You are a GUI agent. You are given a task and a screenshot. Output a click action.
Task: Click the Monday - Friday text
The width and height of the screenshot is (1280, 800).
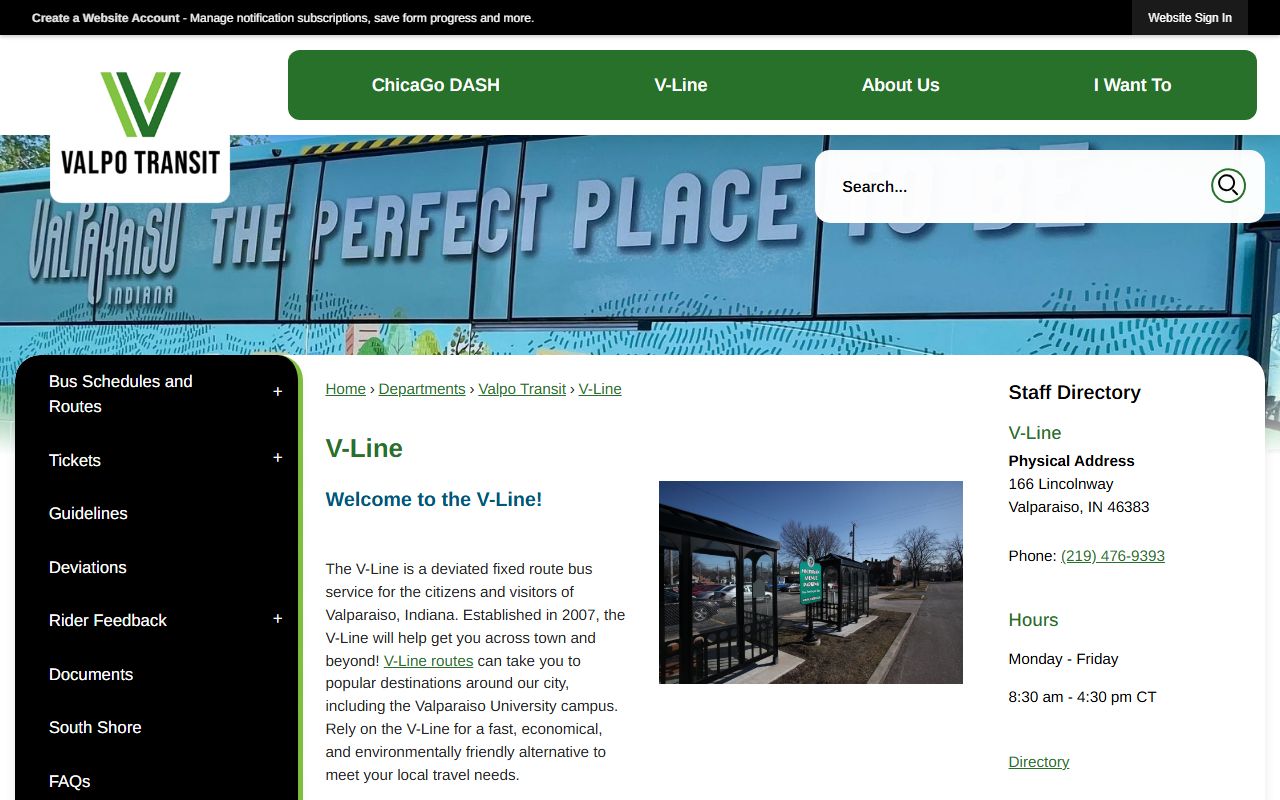[1064, 659]
